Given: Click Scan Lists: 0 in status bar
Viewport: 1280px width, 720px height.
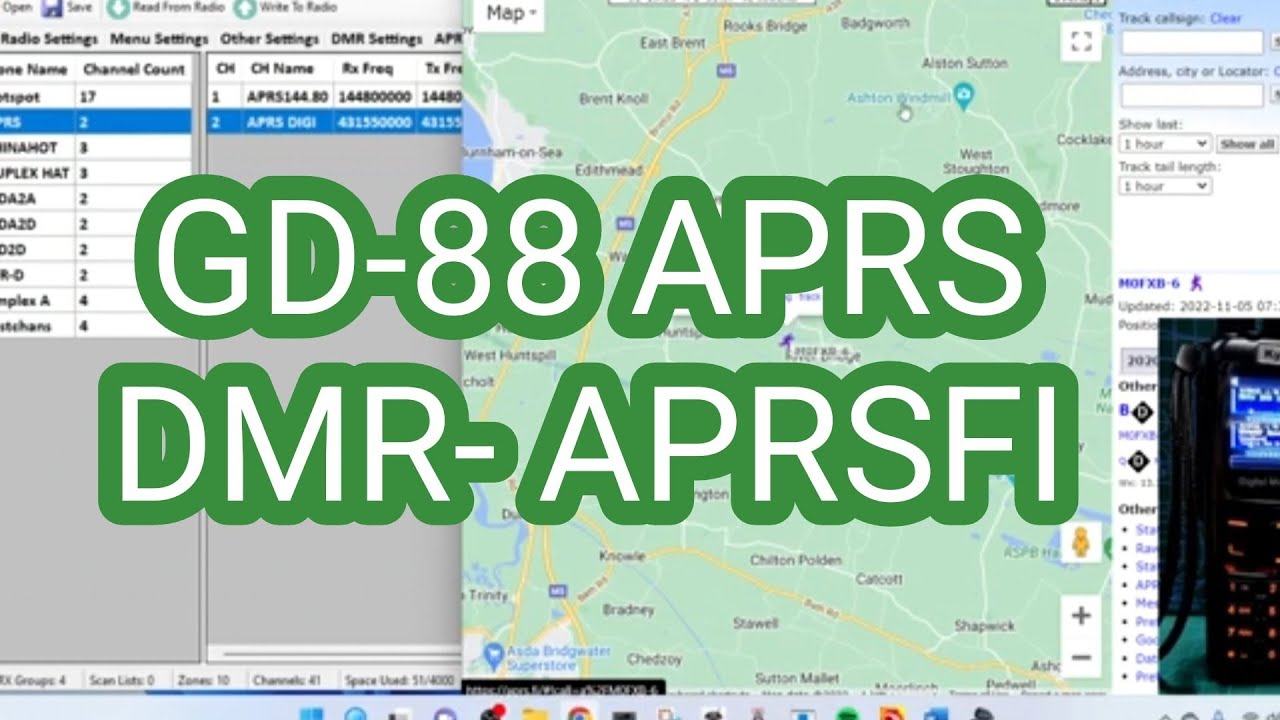Looking at the screenshot, I should click(121, 680).
